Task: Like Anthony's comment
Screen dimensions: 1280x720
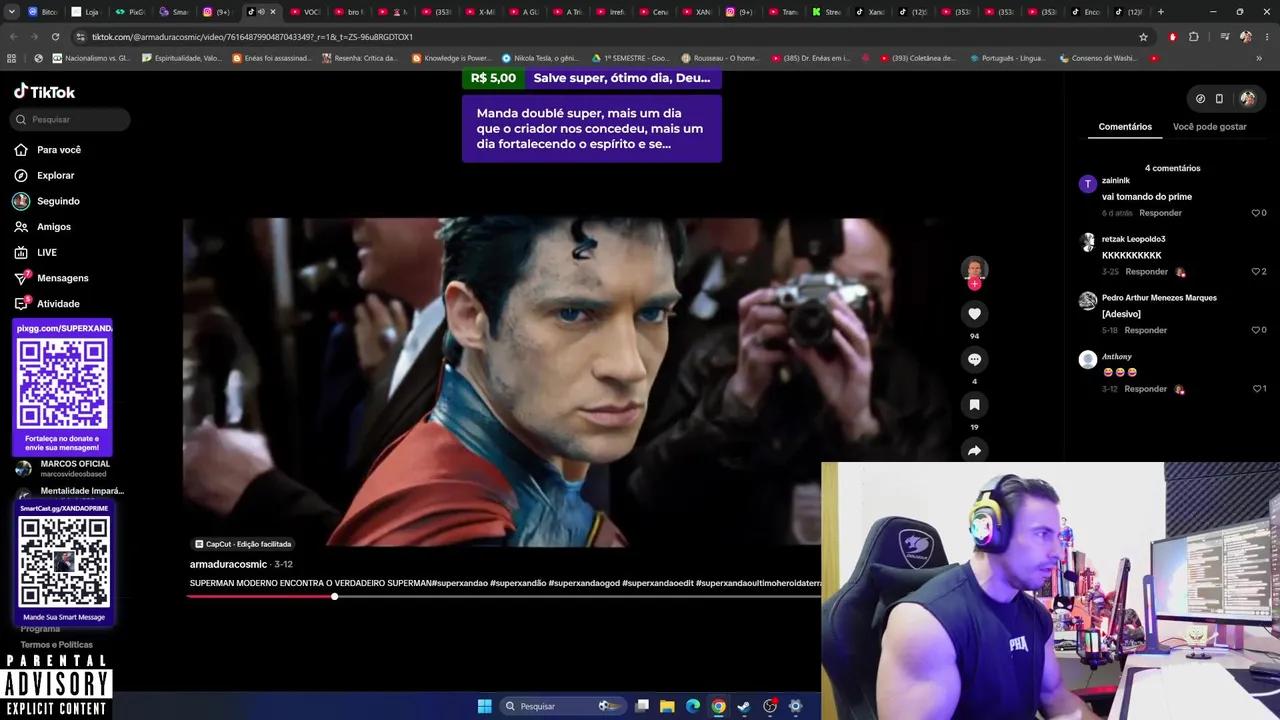Action: pyautogui.click(x=1259, y=389)
